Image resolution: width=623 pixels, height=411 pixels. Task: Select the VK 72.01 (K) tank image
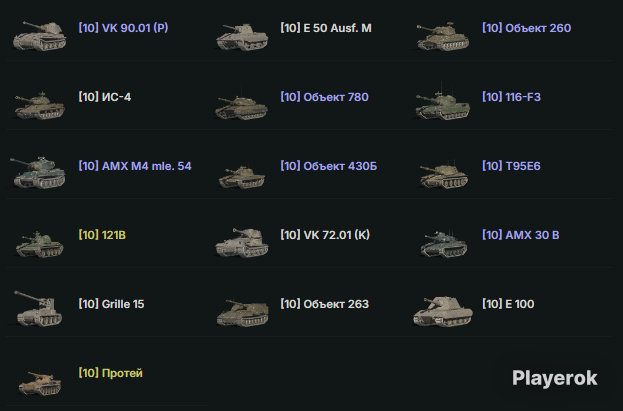pos(242,242)
